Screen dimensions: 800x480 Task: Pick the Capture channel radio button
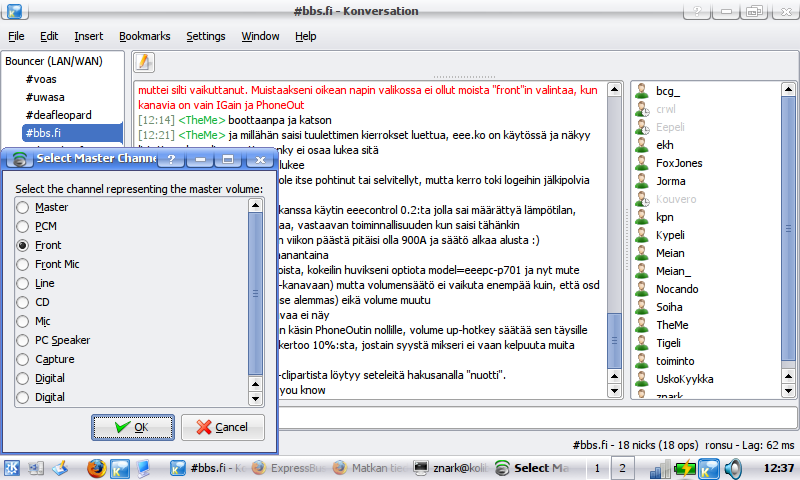pos(23,359)
